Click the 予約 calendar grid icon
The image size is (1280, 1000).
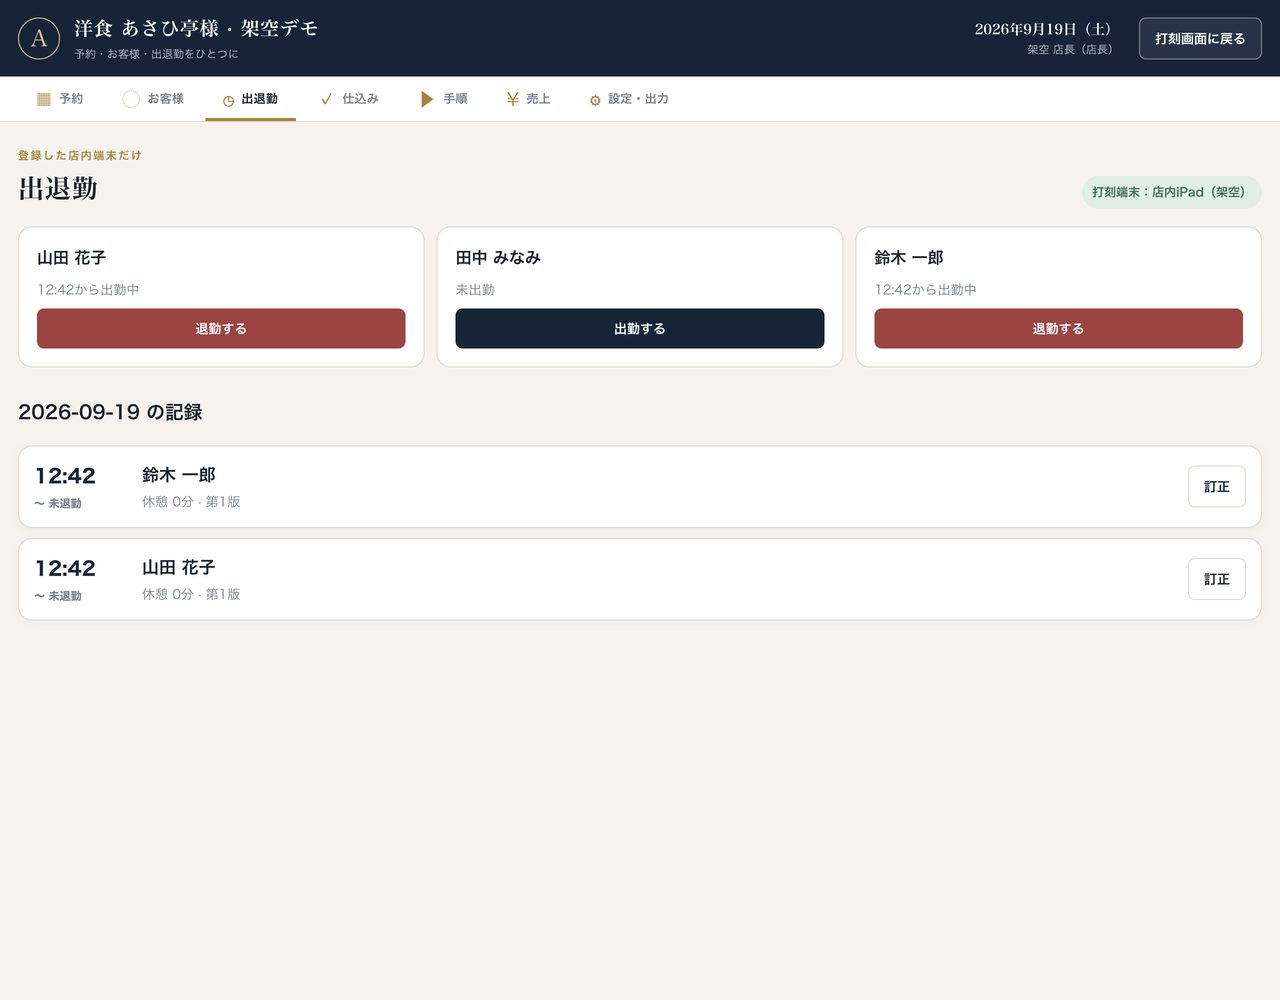click(x=44, y=99)
